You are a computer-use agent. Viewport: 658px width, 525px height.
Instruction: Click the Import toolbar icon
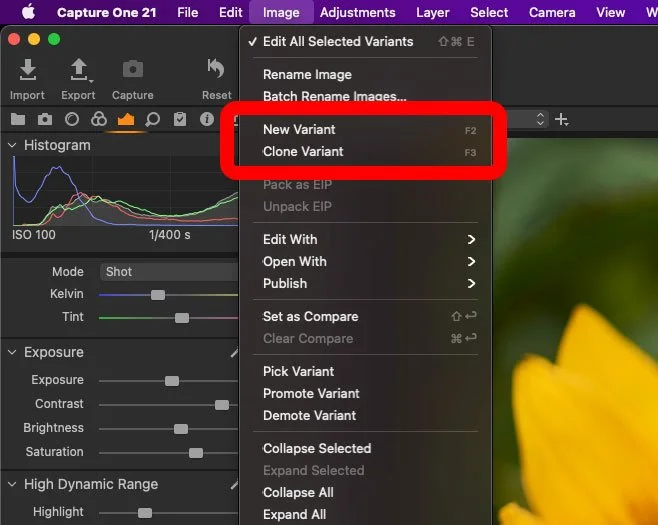pos(28,70)
